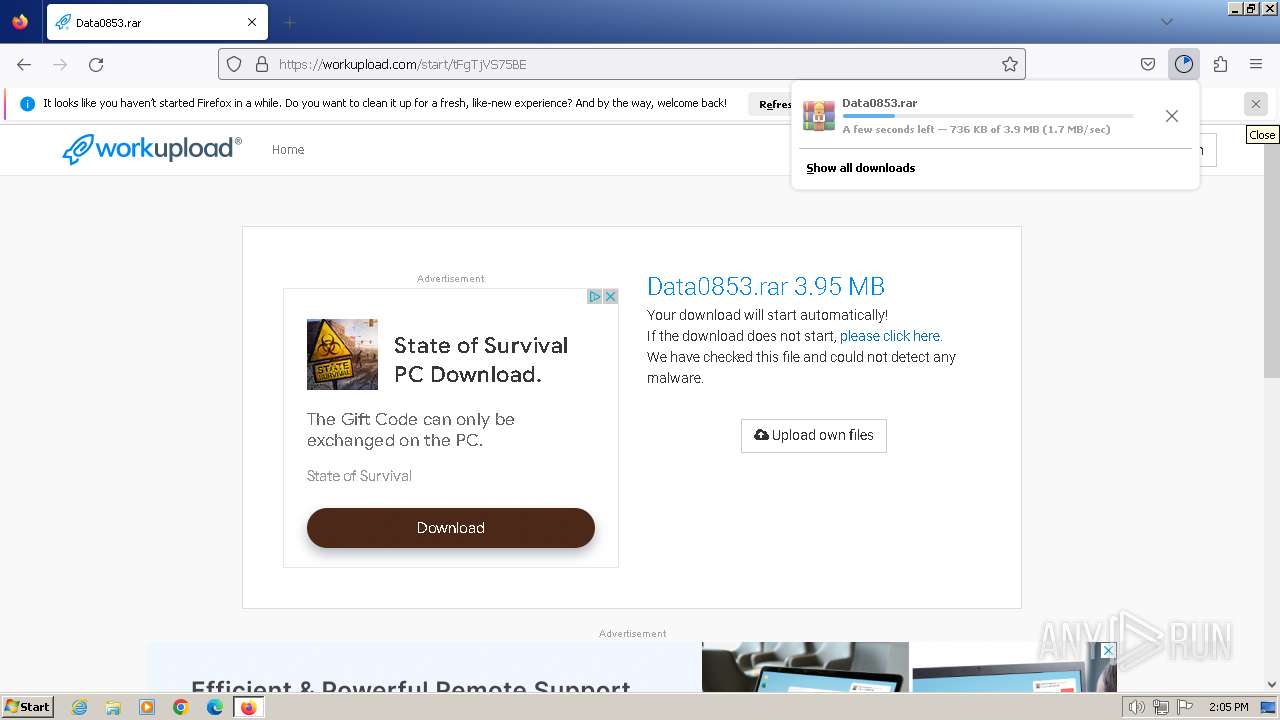The width and height of the screenshot is (1280, 720).
Task: Open the Pocket save icon
Action: click(x=1148, y=64)
